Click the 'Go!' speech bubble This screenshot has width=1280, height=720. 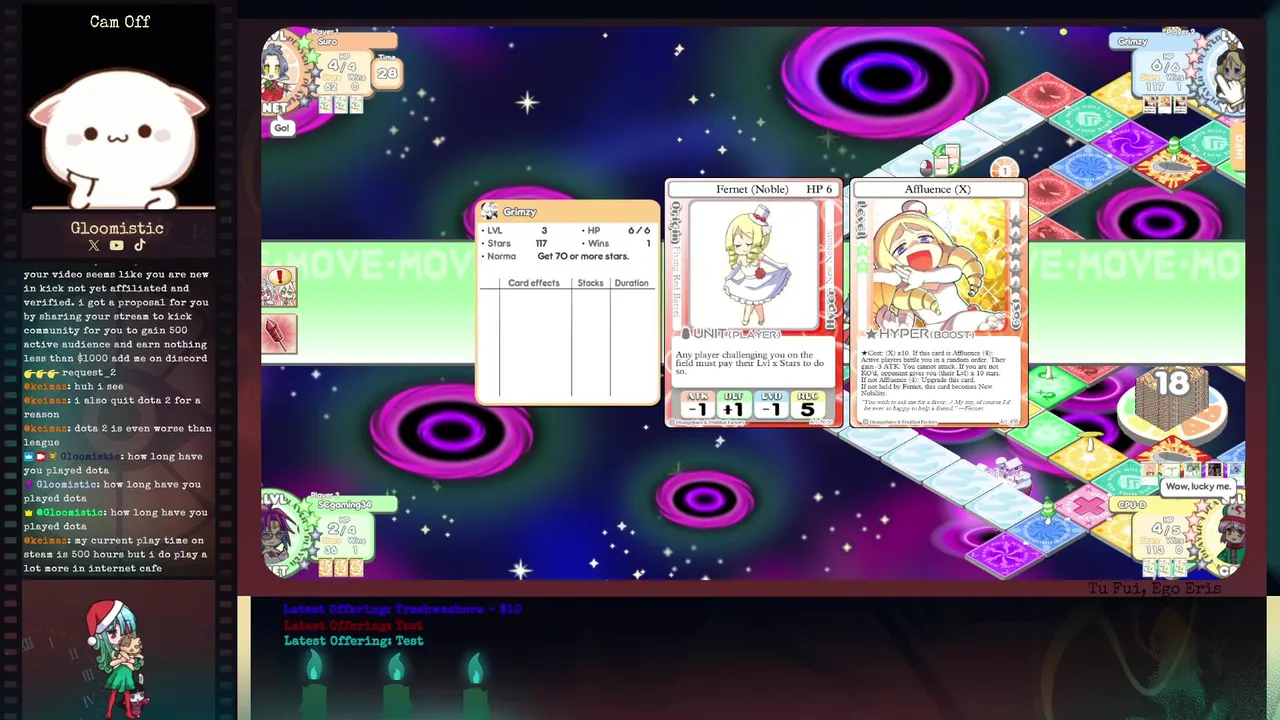[x=282, y=128]
